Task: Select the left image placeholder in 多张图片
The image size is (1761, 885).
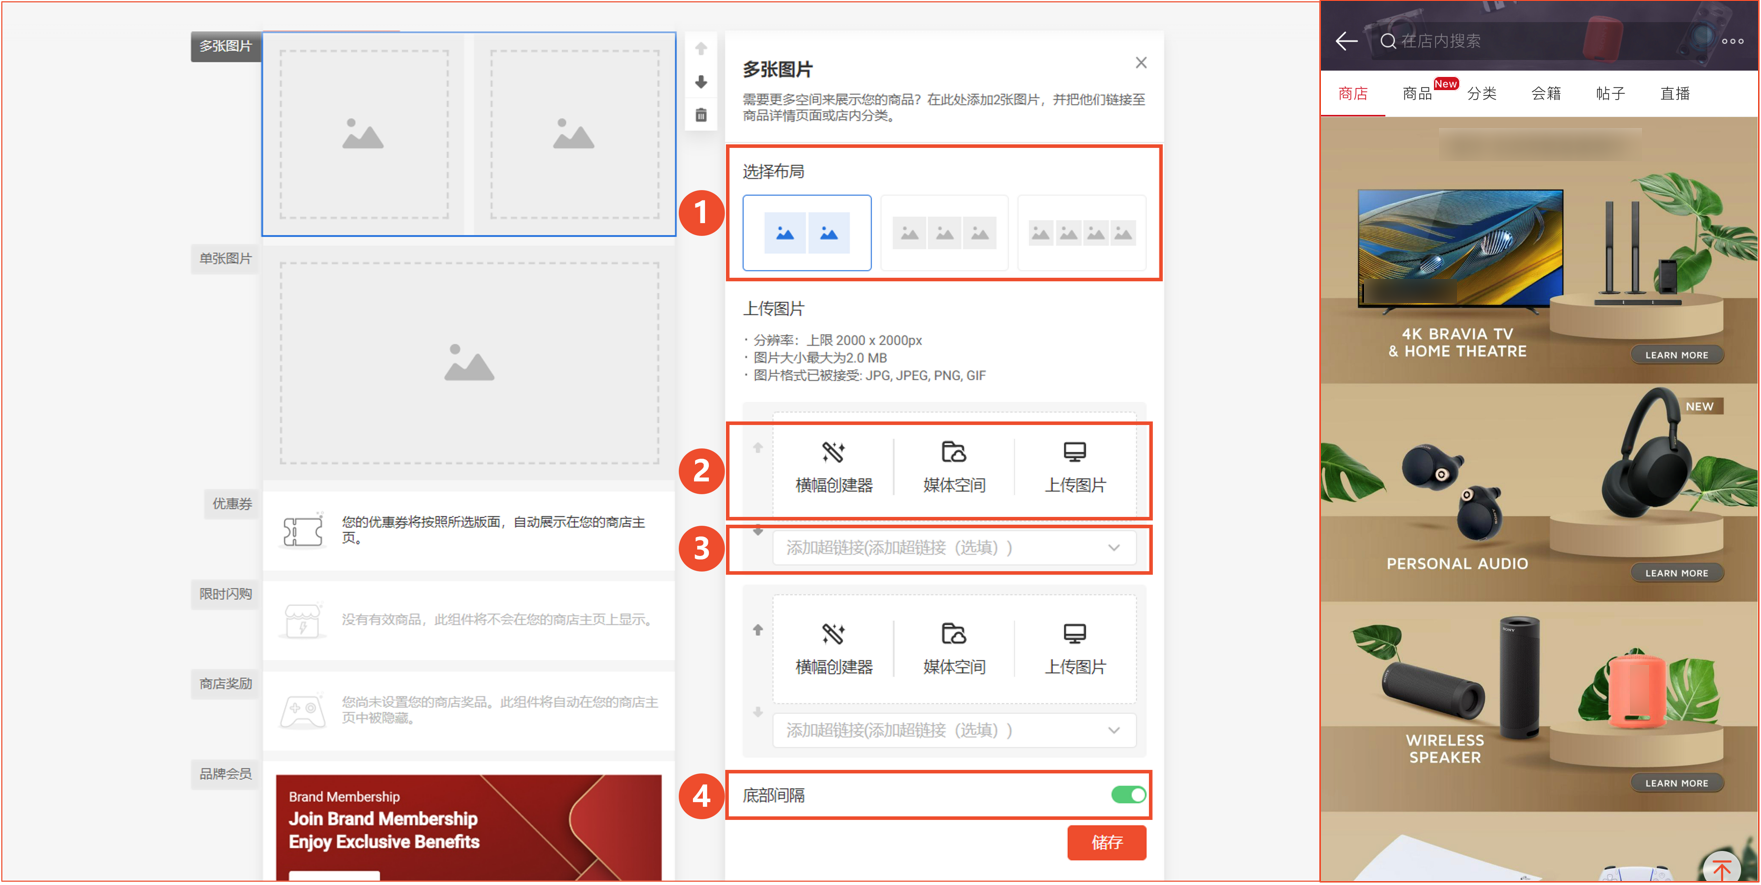Action: pos(364,134)
